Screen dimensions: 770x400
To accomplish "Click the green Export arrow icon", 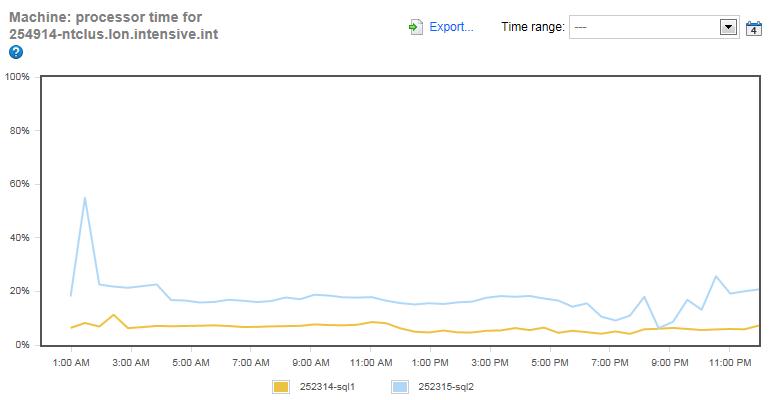I will coord(415,27).
